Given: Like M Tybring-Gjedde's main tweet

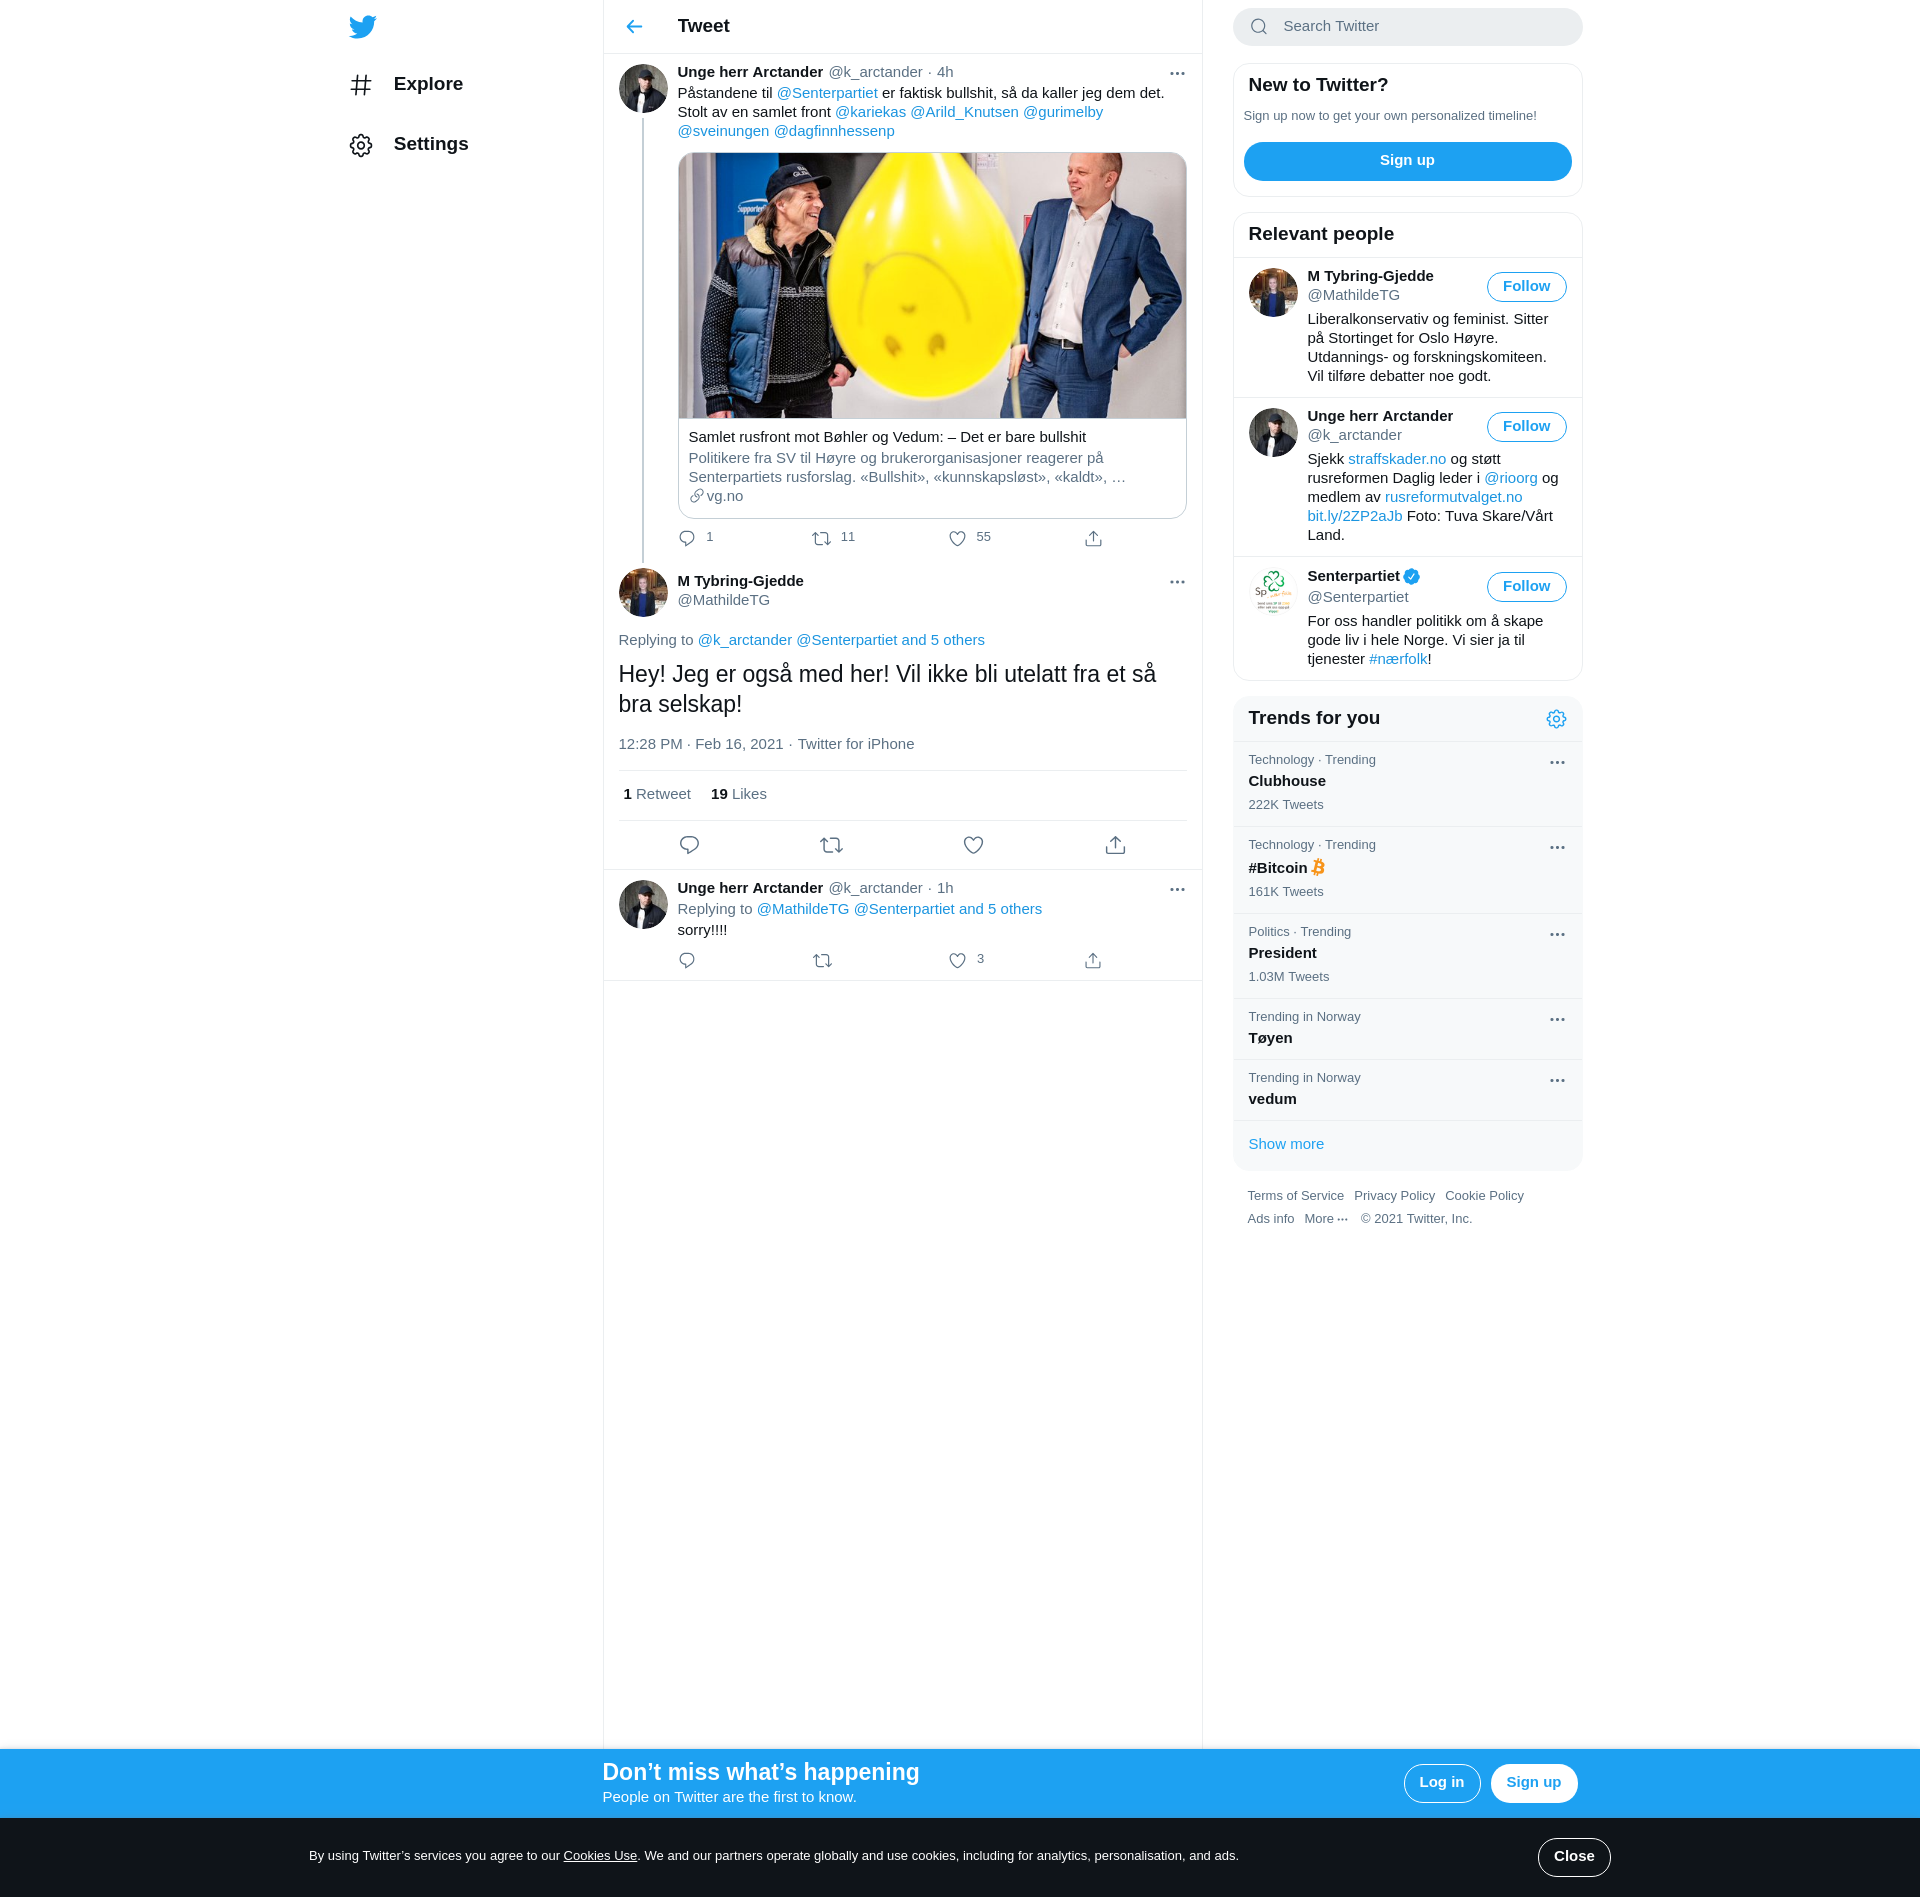Looking at the screenshot, I should [973, 845].
